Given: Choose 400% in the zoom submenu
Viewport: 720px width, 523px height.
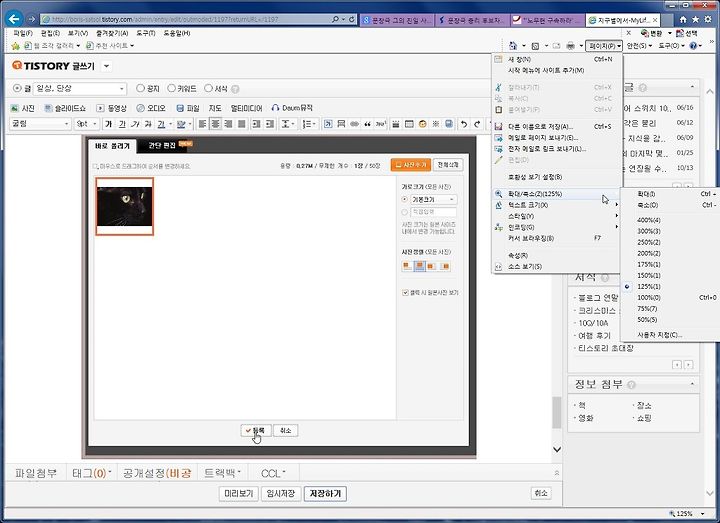Looking at the screenshot, I should [x=648, y=220].
